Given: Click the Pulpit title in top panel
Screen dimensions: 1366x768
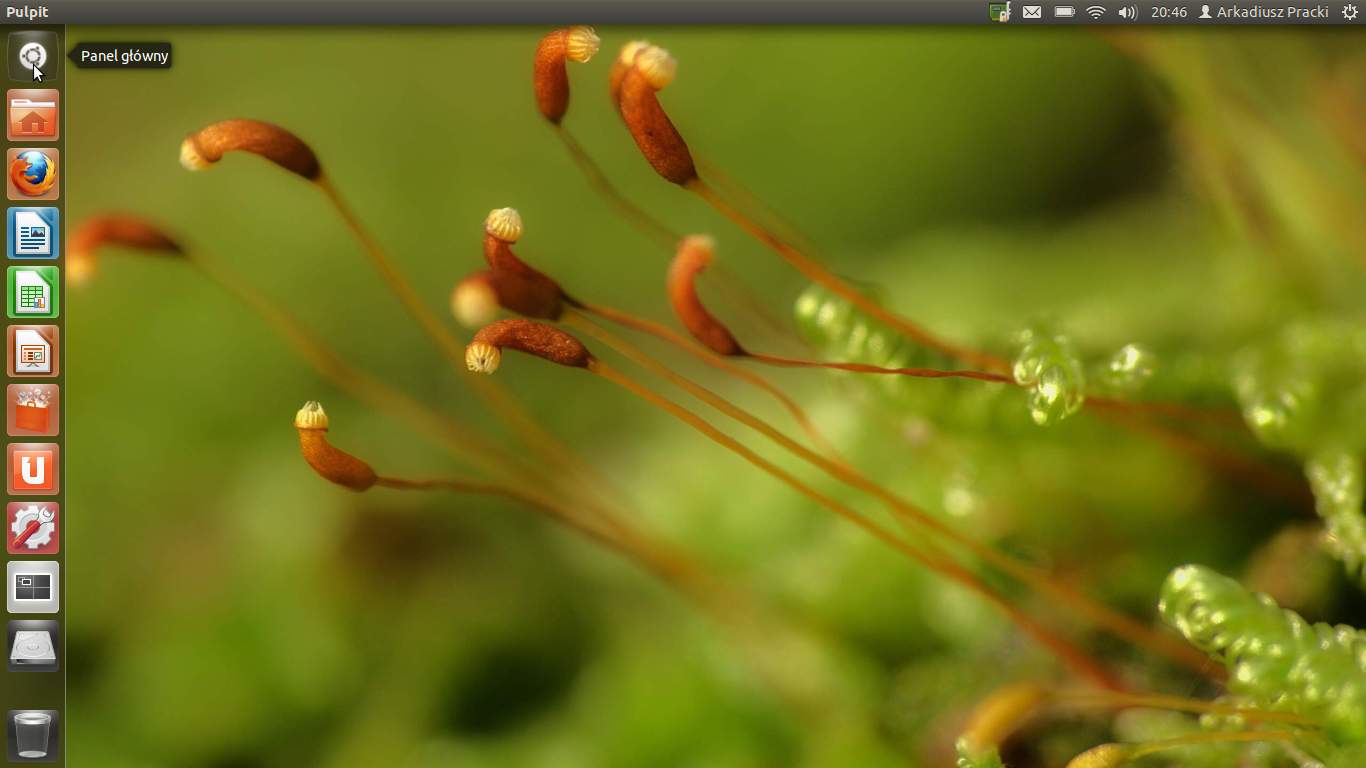Looking at the screenshot, I should [x=27, y=12].
